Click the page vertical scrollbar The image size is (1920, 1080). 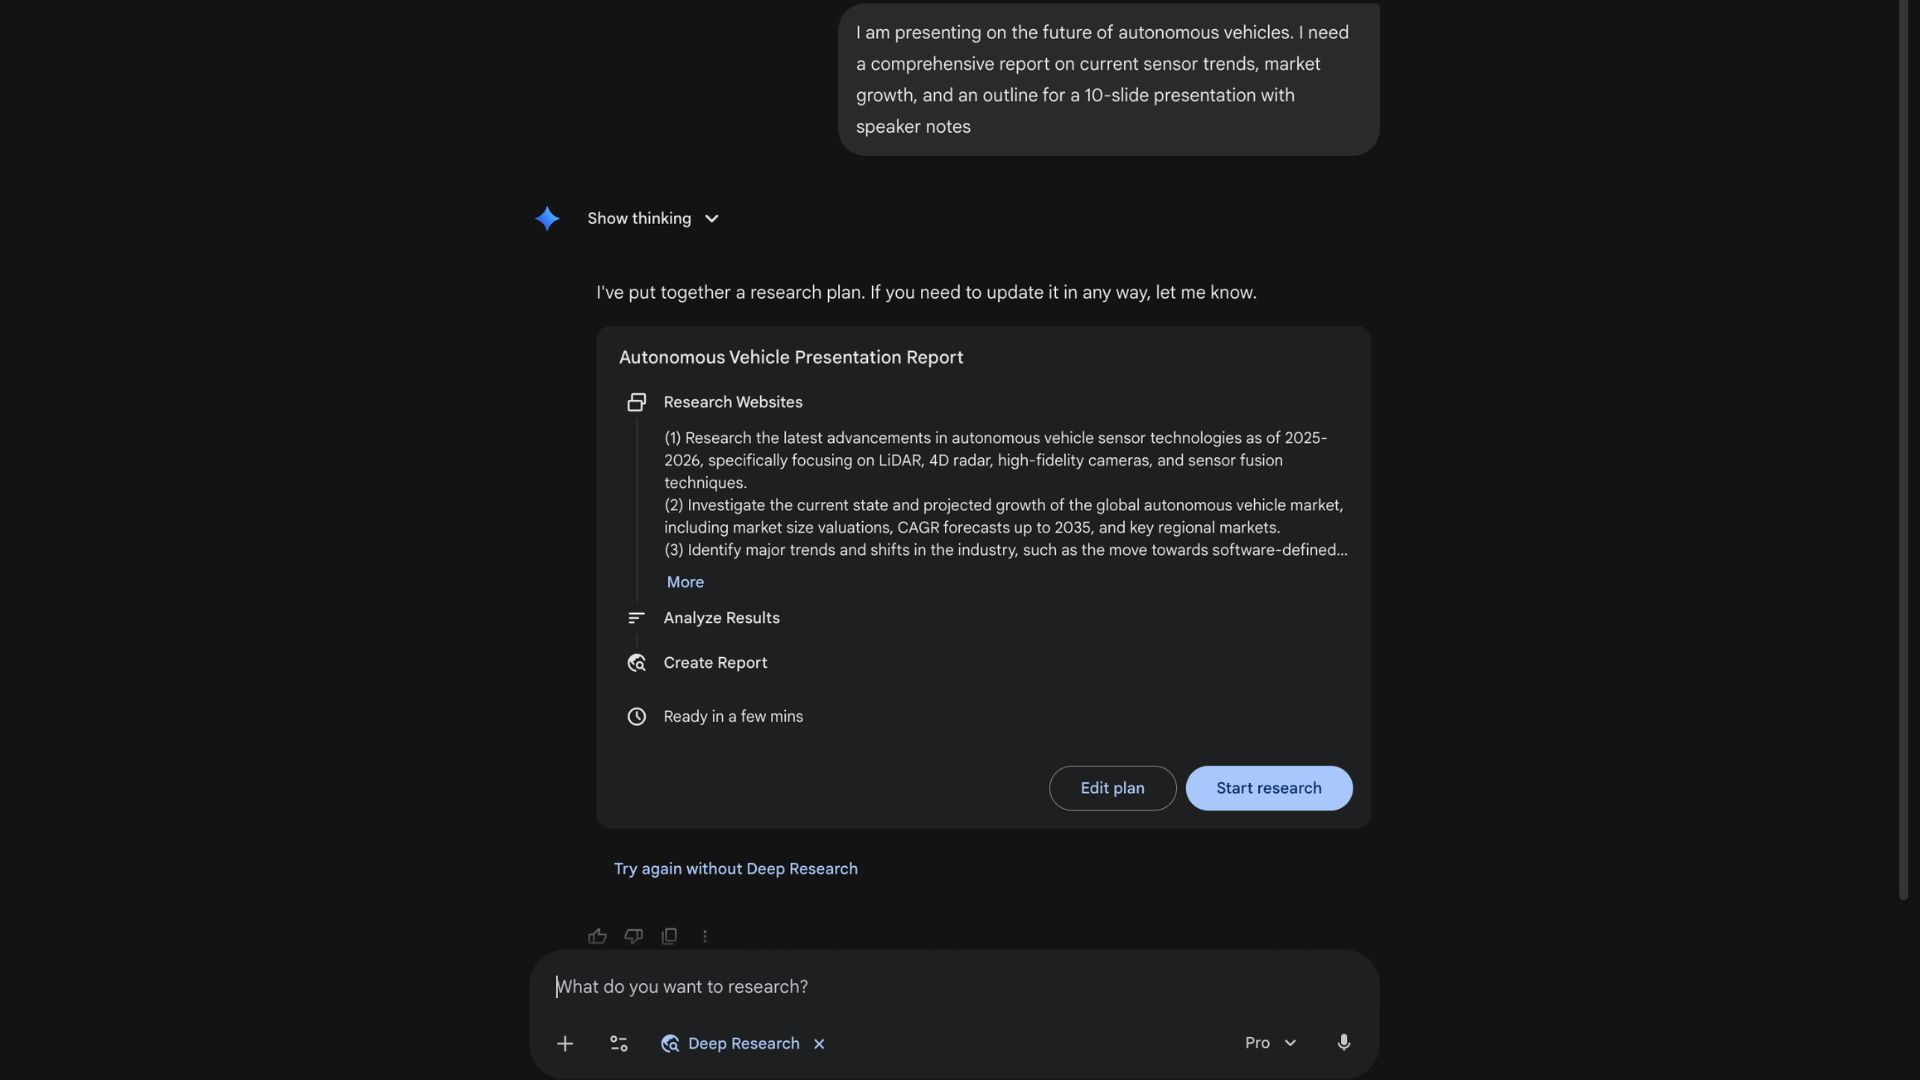pos(1904,450)
